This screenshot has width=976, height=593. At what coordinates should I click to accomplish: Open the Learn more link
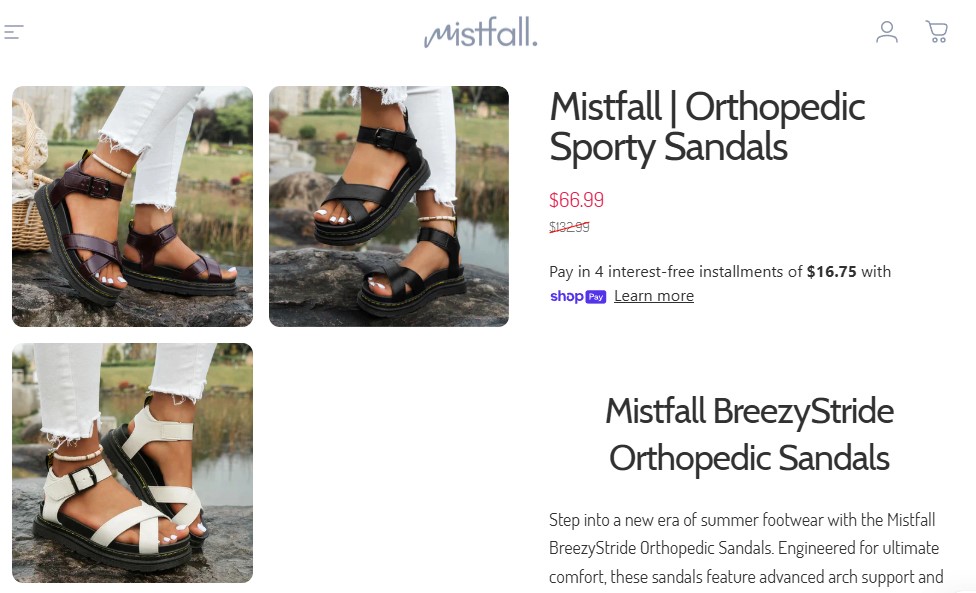pos(654,296)
